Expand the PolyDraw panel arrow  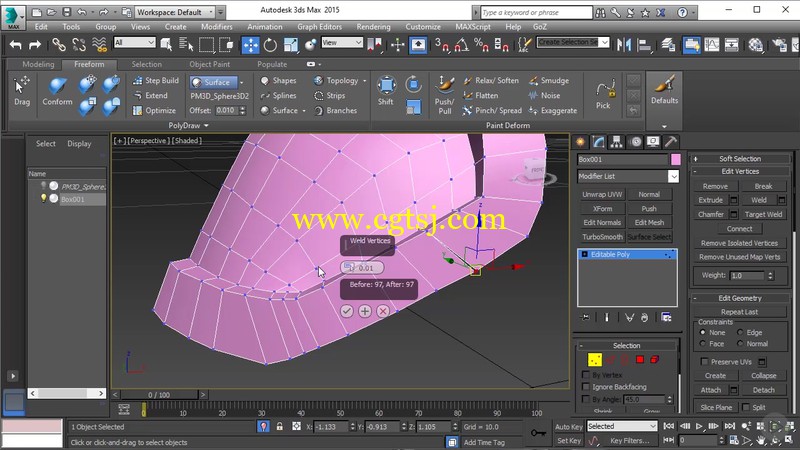[x=206, y=126]
